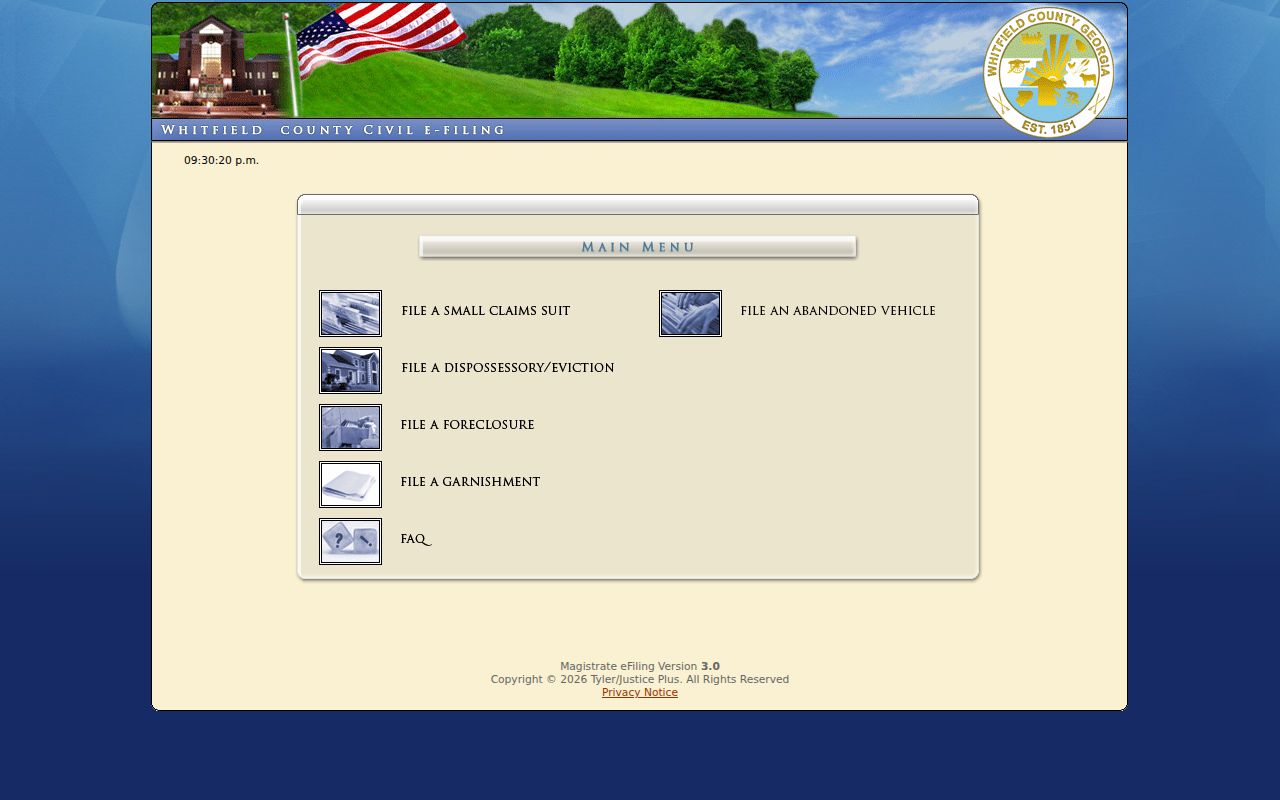Click the Whitfield County Georgia seal
The height and width of the screenshot is (800, 1280).
pos(1048,72)
